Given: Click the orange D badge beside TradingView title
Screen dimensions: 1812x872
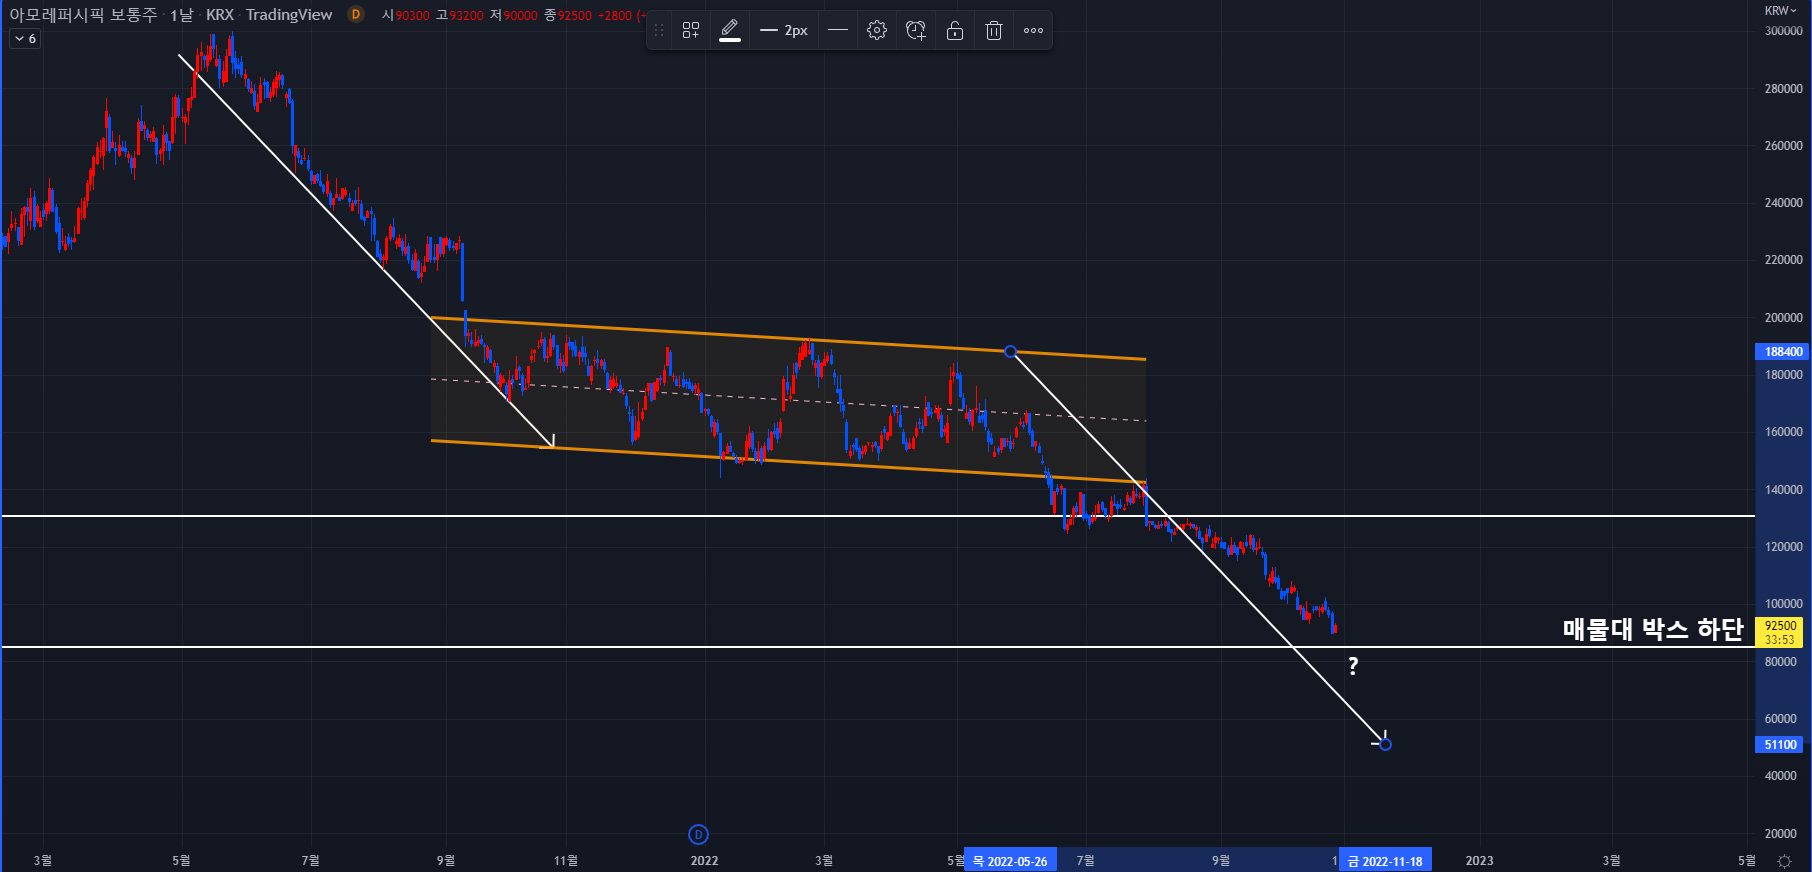Looking at the screenshot, I should (355, 14).
